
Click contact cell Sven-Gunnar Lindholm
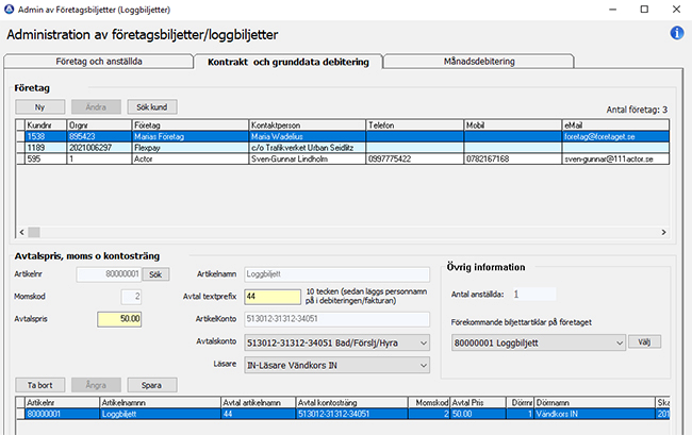[x=307, y=159]
